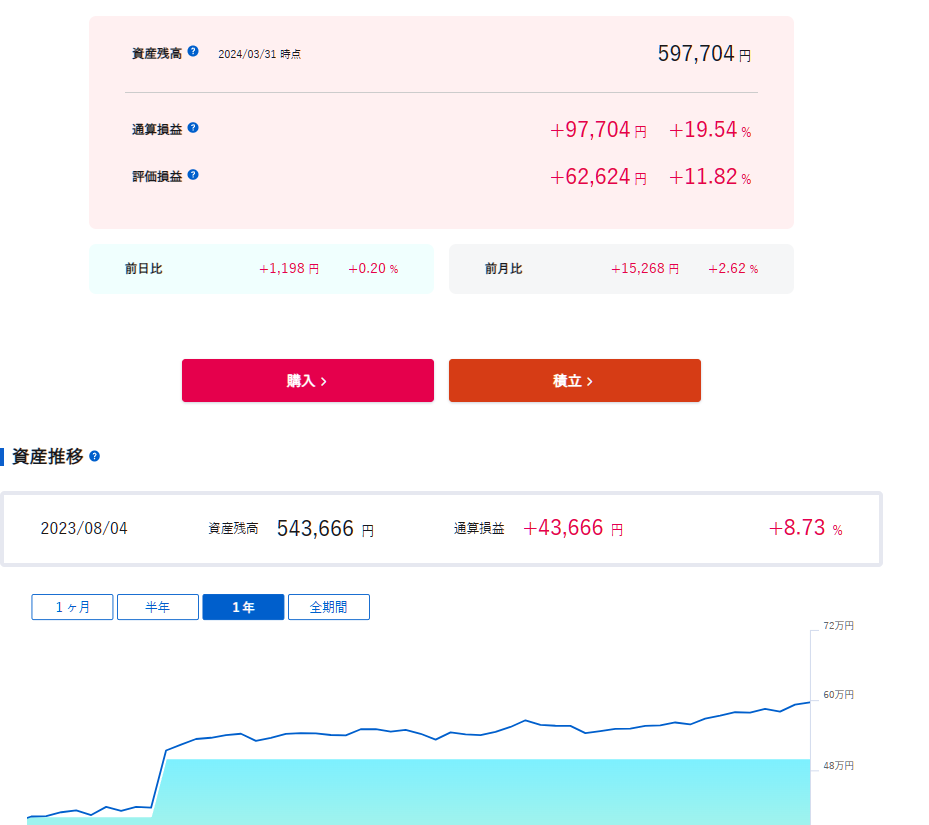Screen dimensions: 929x825
Task: Select the 1年 period tab
Action: click(243, 607)
